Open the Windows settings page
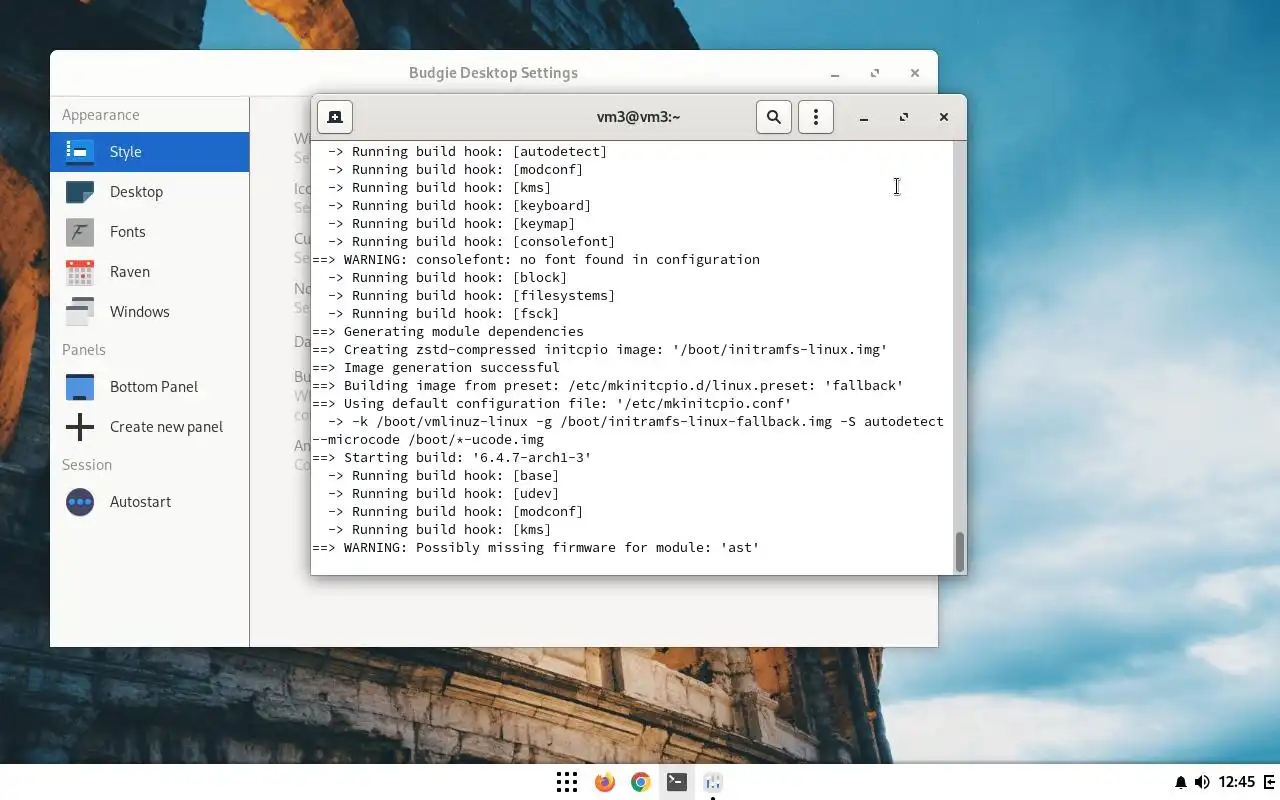The height and width of the screenshot is (800, 1280). [x=150, y=312]
